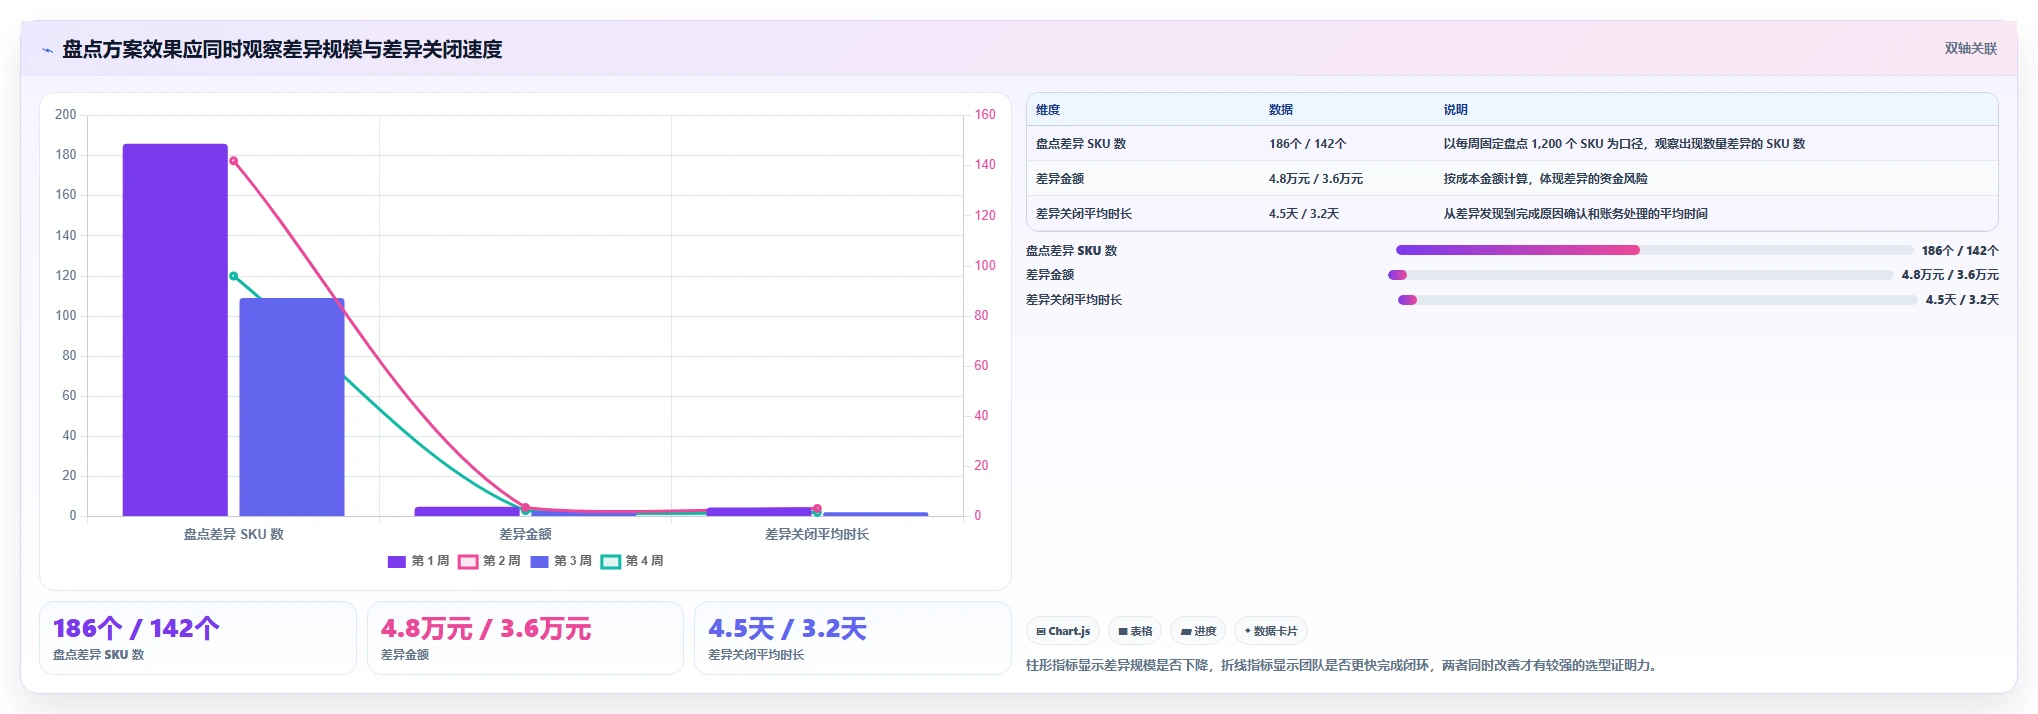The width and height of the screenshot is (2038, 714).
Task: Click the 4.8万元 / 3.6万元 value beside progress bar
Action: pos(1950,275)
